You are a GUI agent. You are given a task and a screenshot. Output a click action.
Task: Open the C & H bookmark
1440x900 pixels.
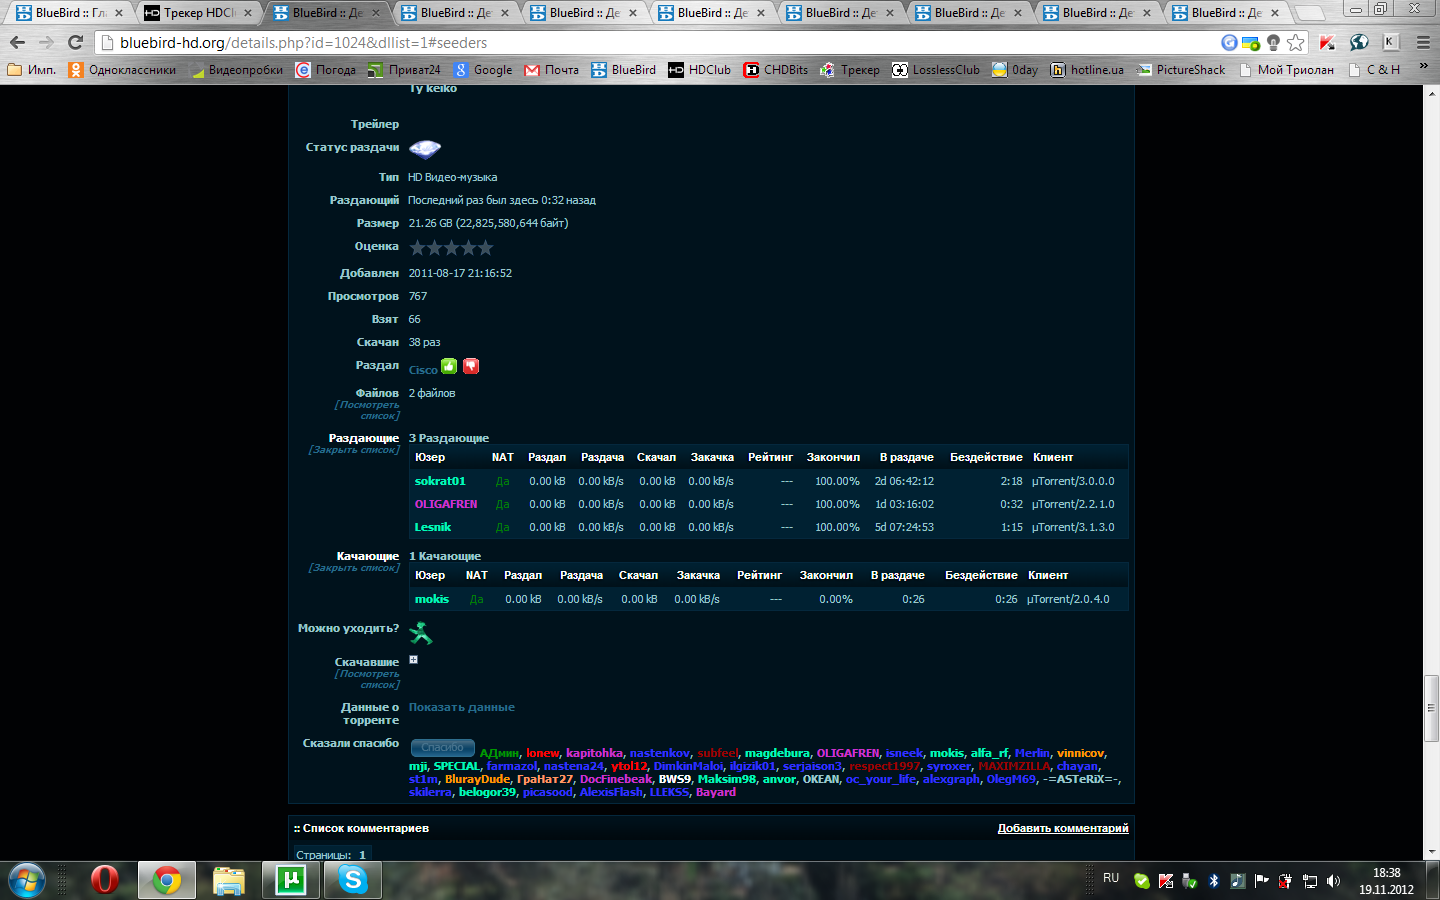pos(1373,70)
